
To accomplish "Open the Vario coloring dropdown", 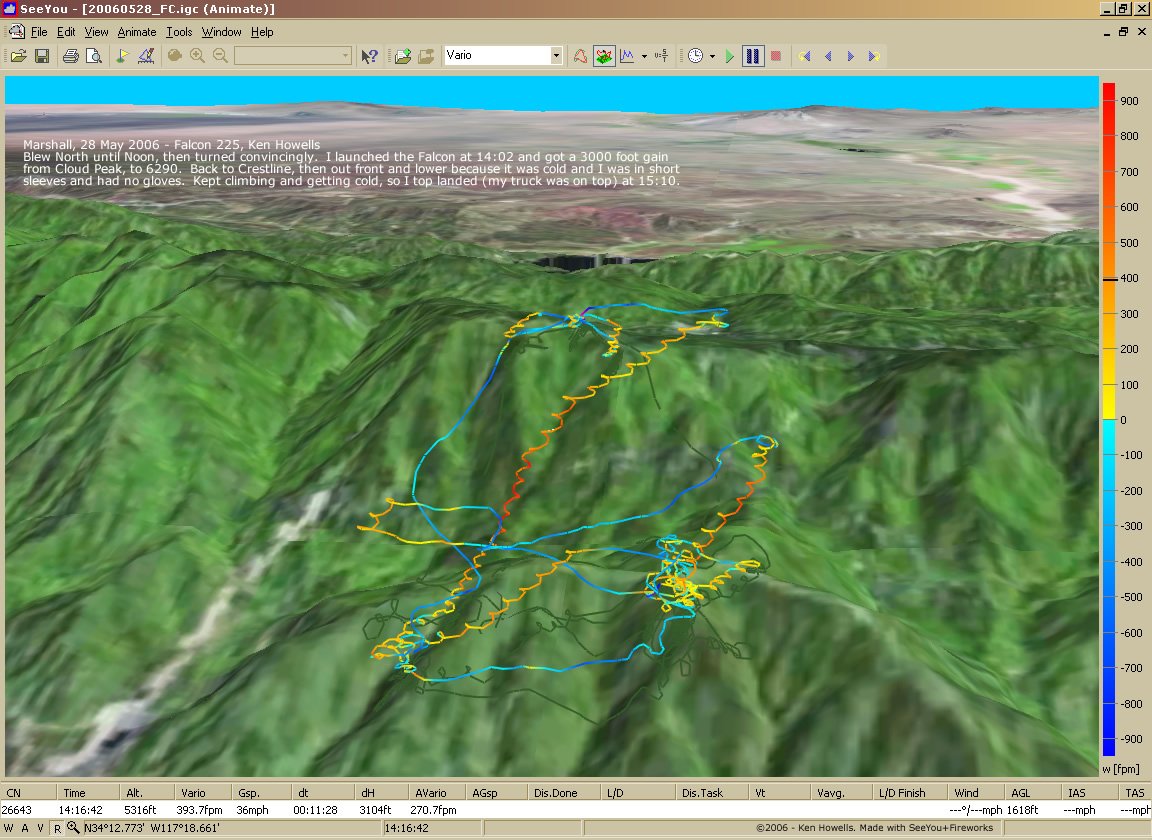I will (x=556, y=56).
